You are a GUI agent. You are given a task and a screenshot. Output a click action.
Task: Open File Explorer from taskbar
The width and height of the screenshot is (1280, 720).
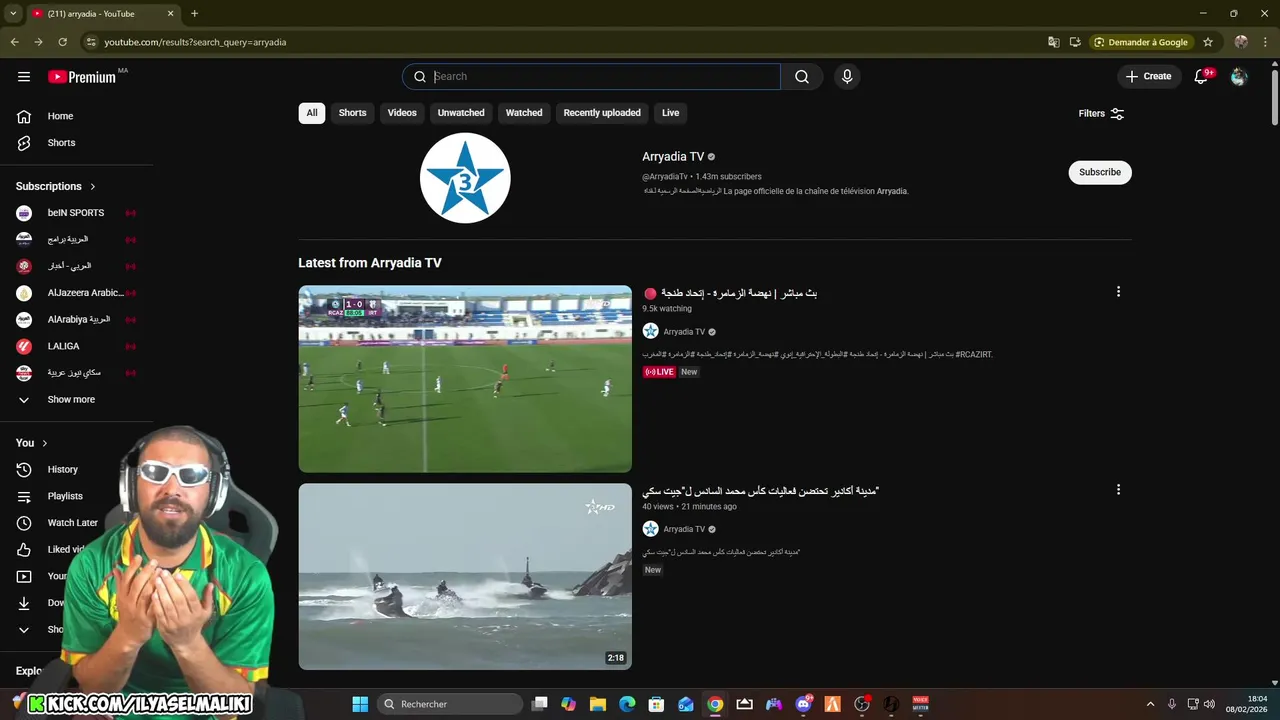click(598, 704)
